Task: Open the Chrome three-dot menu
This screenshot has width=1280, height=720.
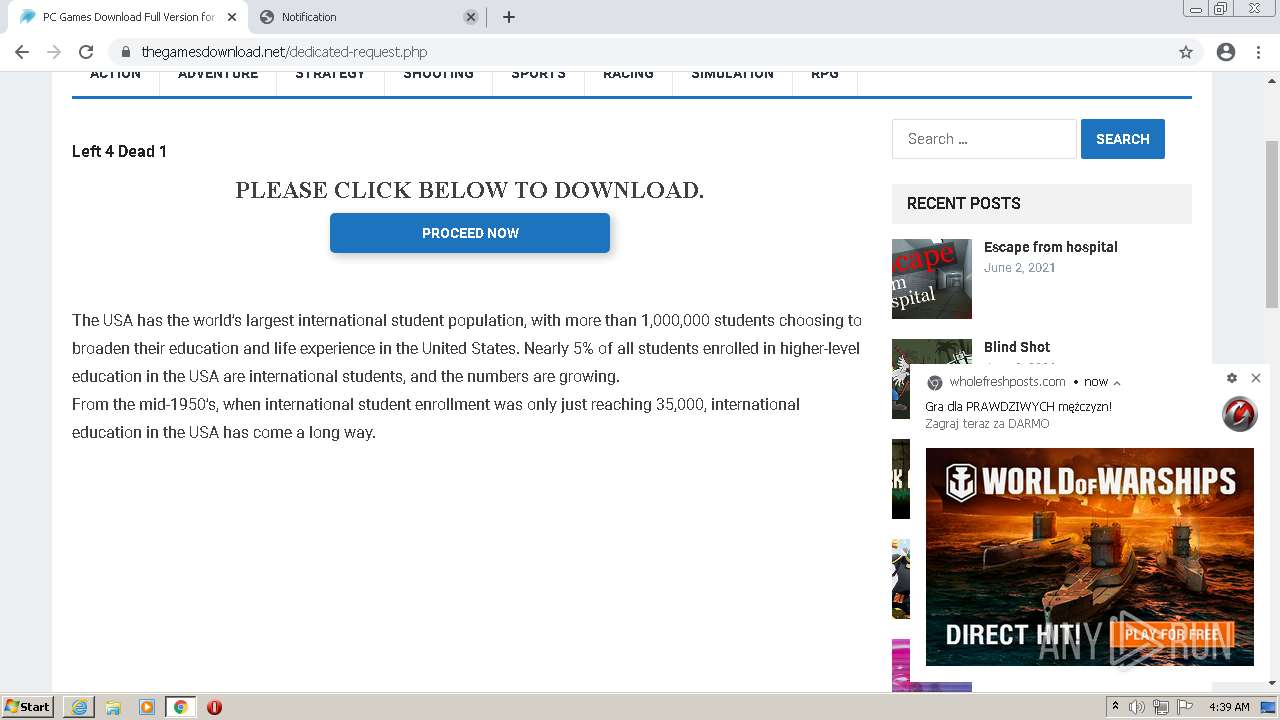Action: pos(1258,52)
